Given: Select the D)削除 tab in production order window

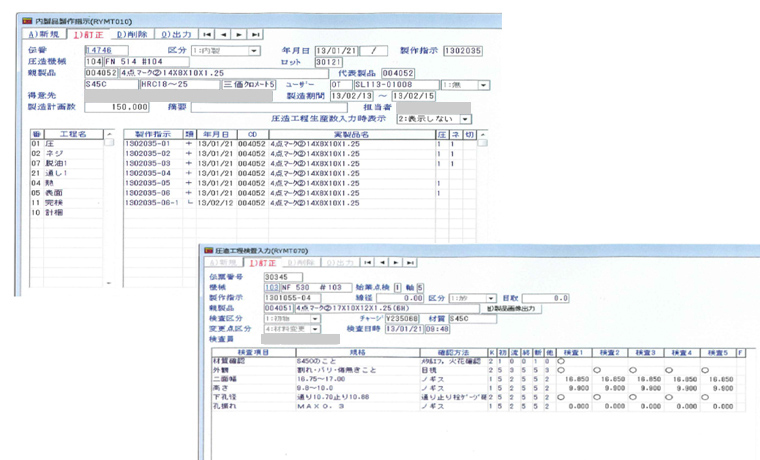Looking at the screenshot, I should click(132, 33).
